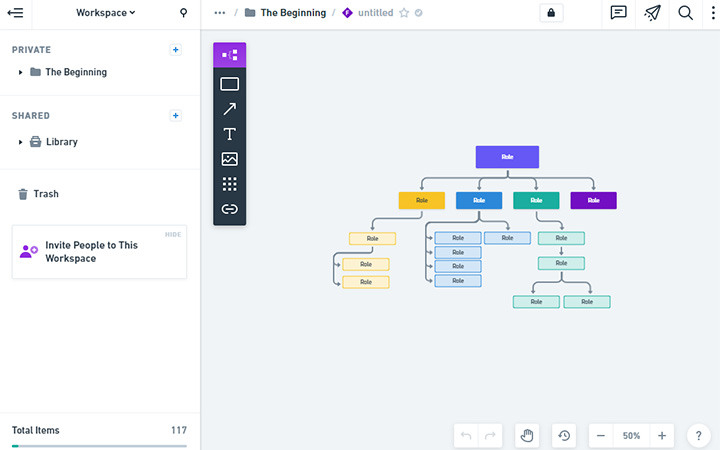720x450 pixels.
Task: Open the comments panel
Action: coord(619,13)
